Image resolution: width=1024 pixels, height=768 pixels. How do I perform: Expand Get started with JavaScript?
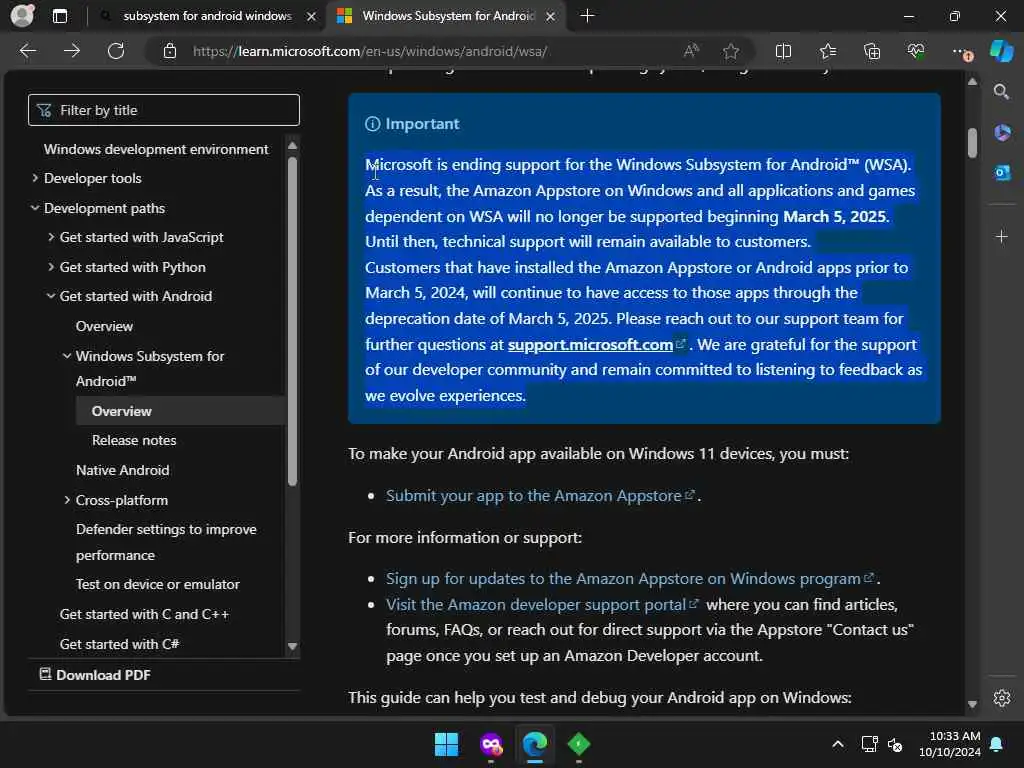pyautogui.click(x=51, y=237)
